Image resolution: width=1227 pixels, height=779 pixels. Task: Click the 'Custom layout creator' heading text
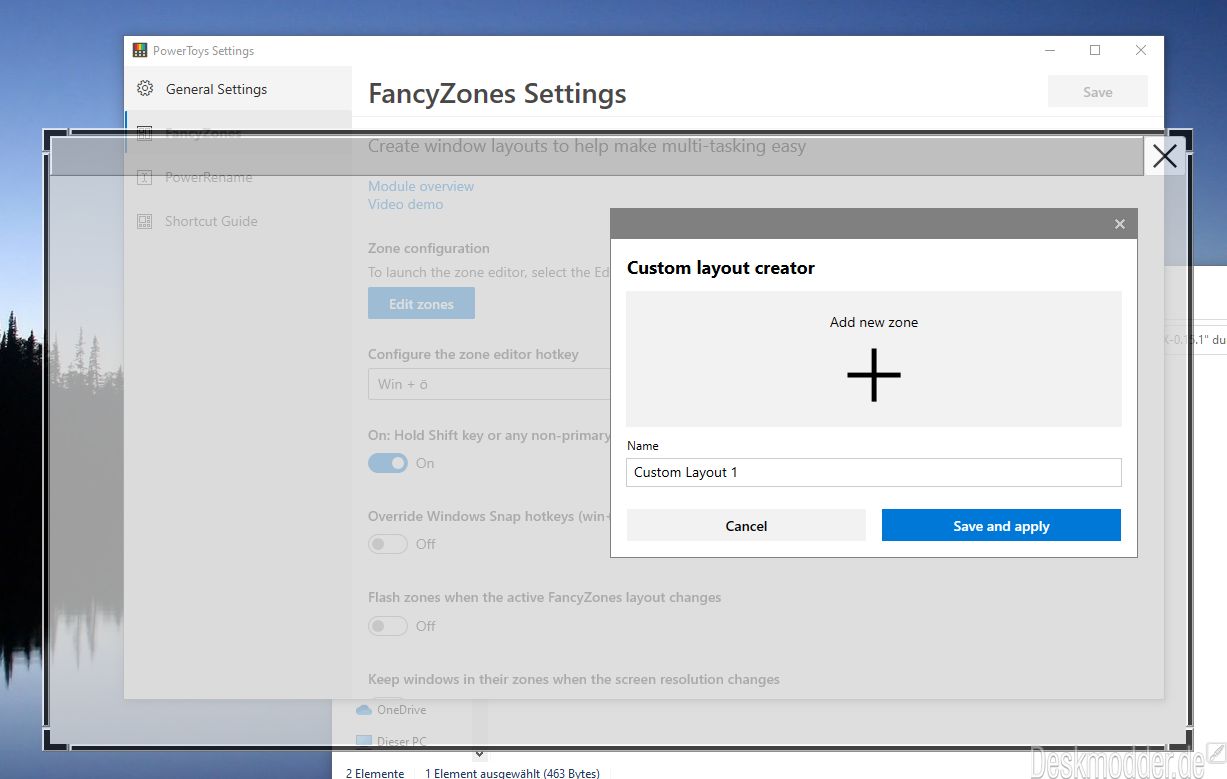coord(721,268)
